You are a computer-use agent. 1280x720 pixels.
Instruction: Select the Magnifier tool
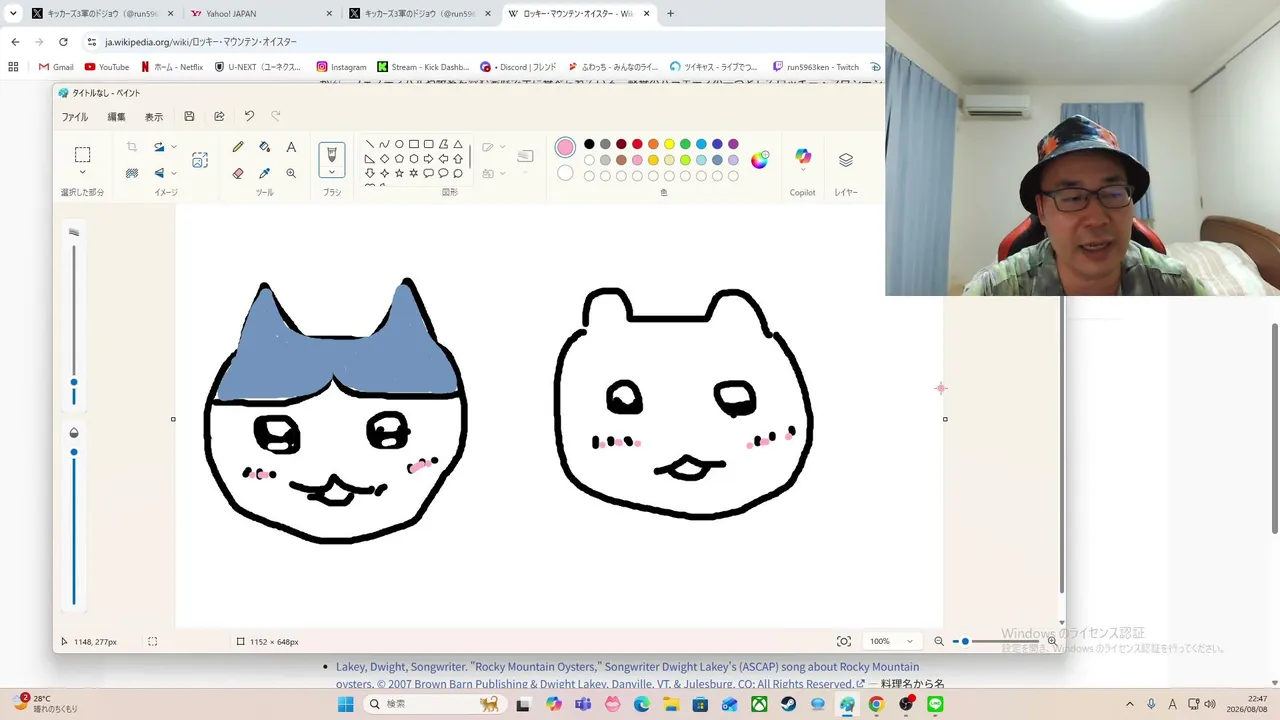coord(291,173)
